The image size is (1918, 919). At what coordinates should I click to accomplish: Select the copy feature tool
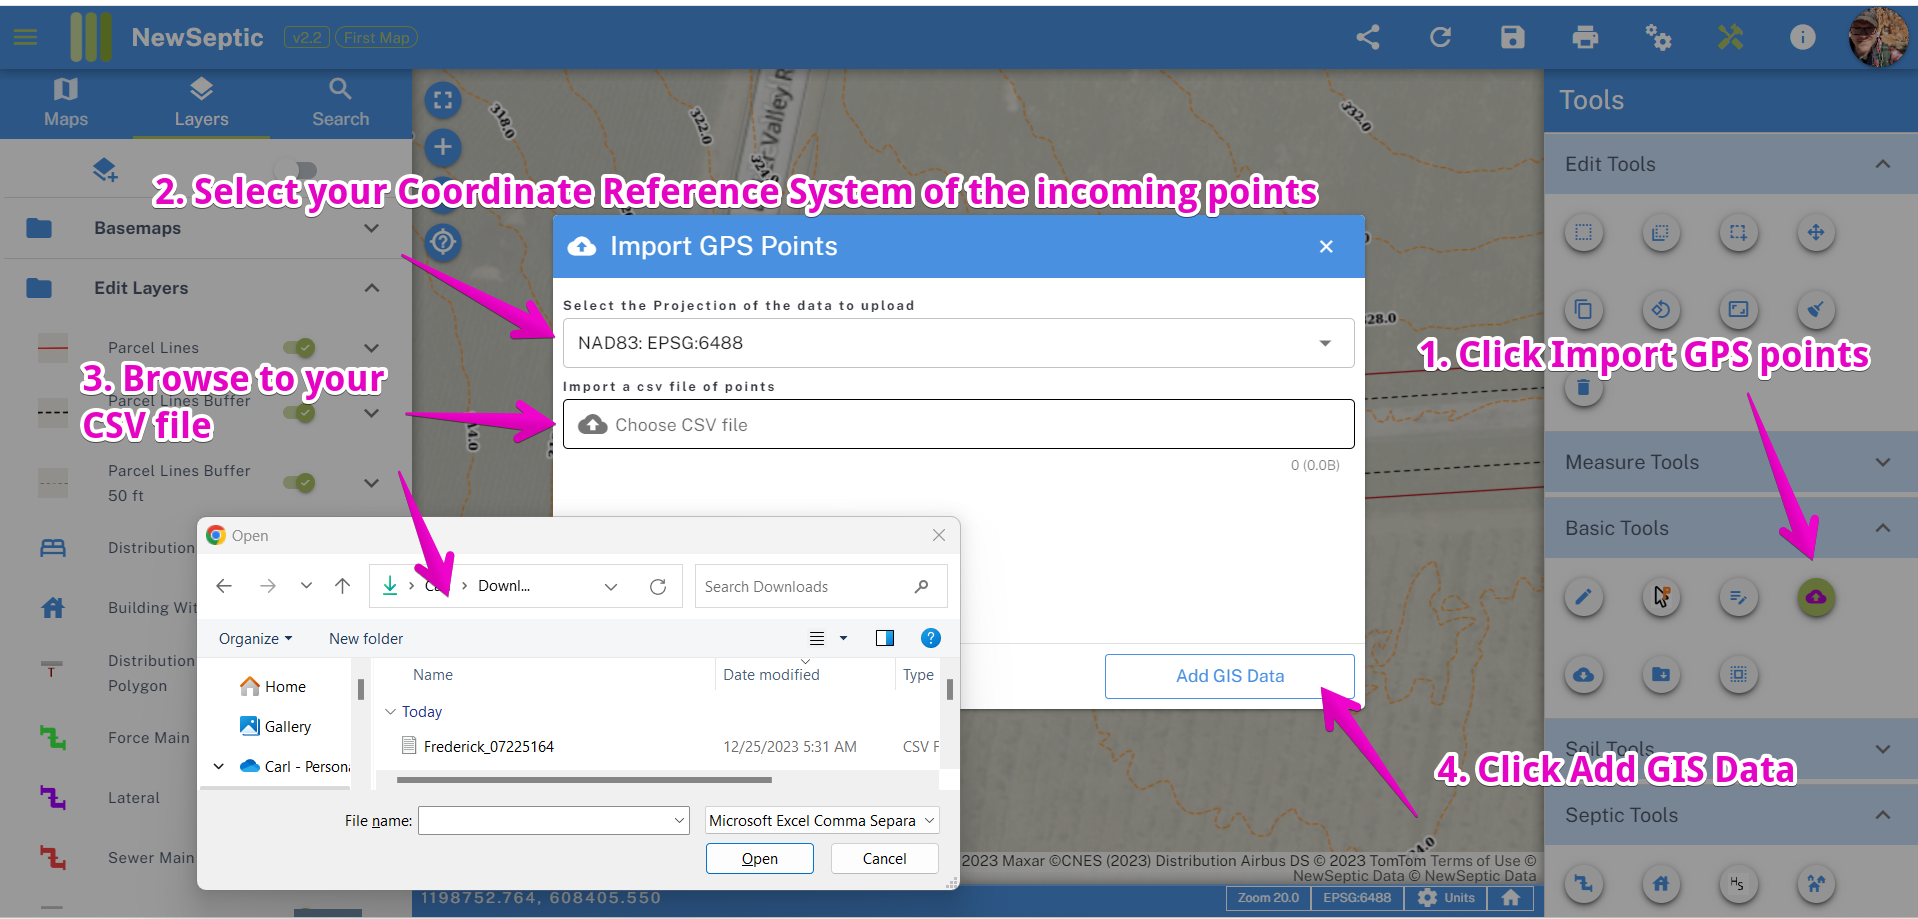pyautogui.click(x=1584, y=310)
